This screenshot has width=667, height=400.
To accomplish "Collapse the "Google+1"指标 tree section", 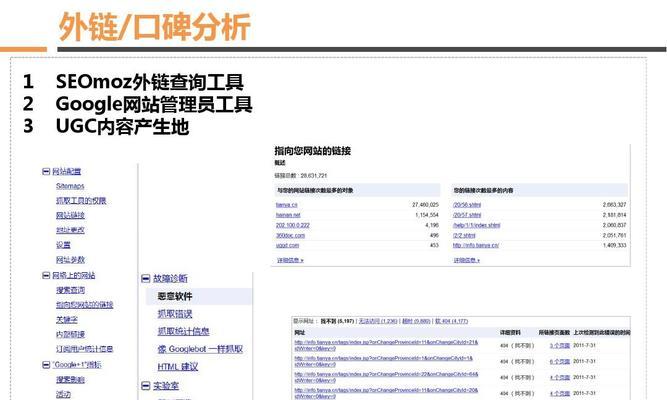I will click(x=46, y=365).
